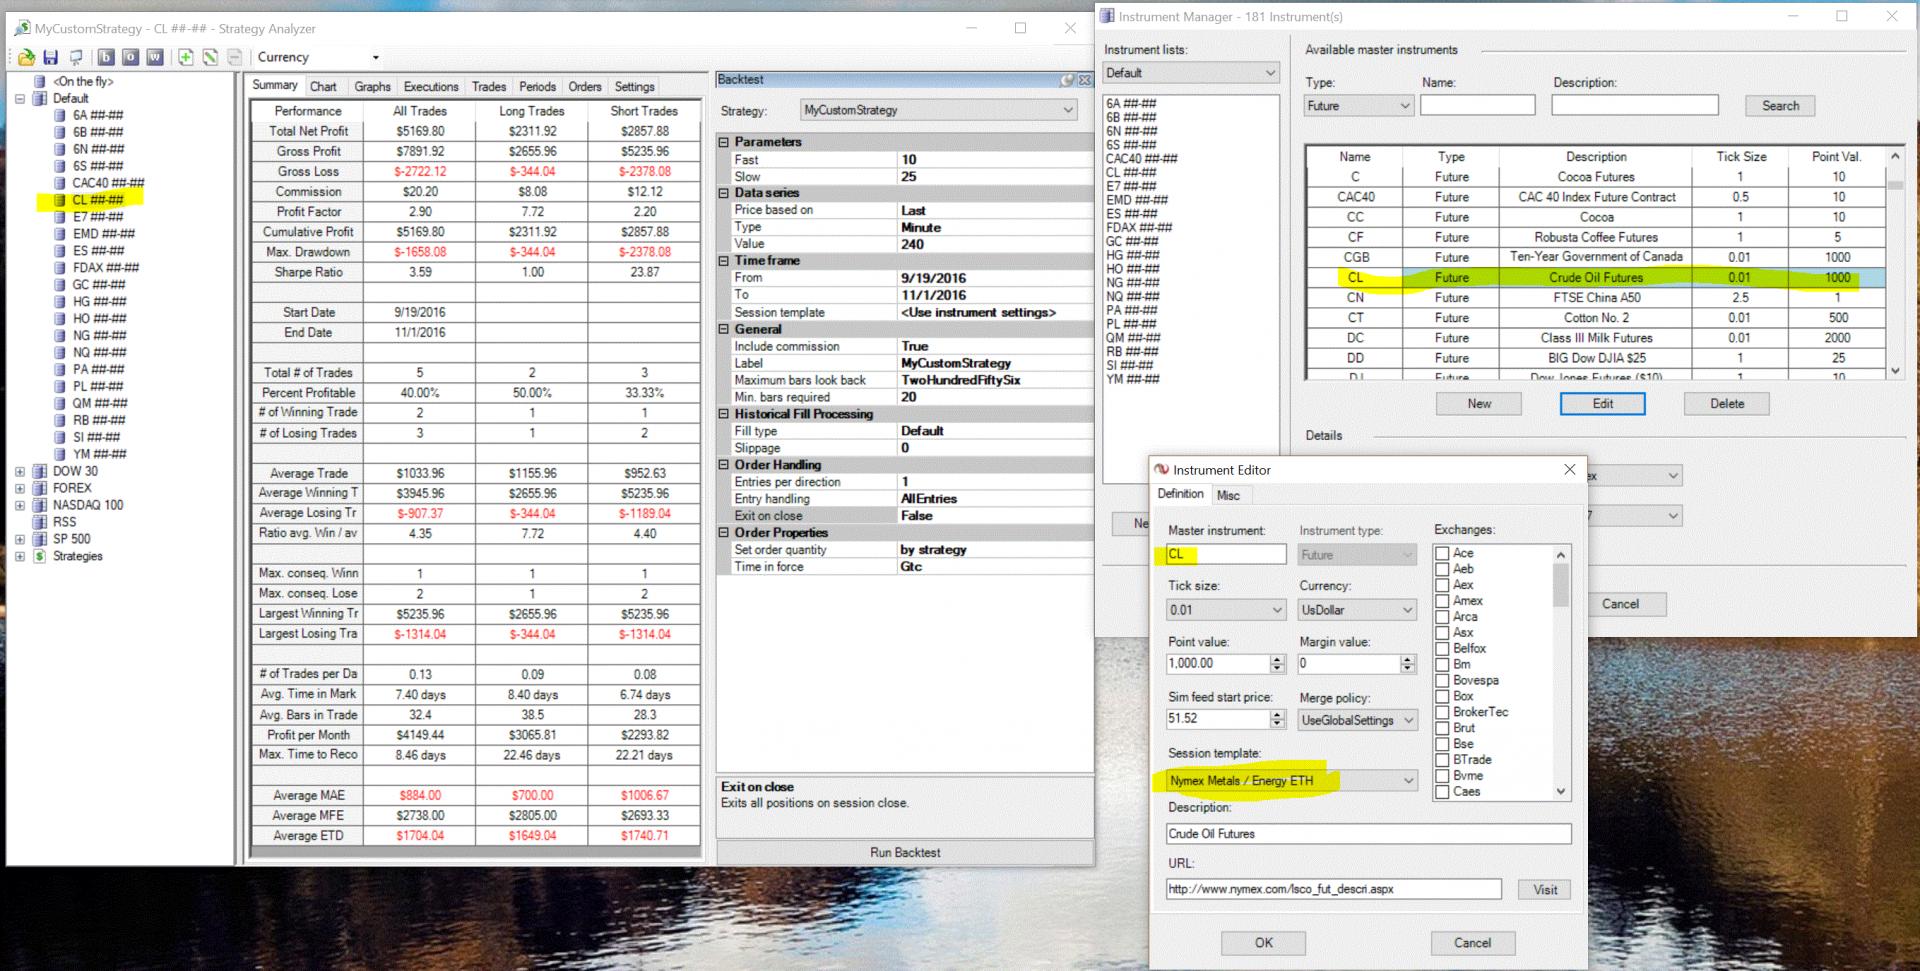Collapse the Default instrument list tree node
Screen dimensions: 1920x971
click(20, 98)
